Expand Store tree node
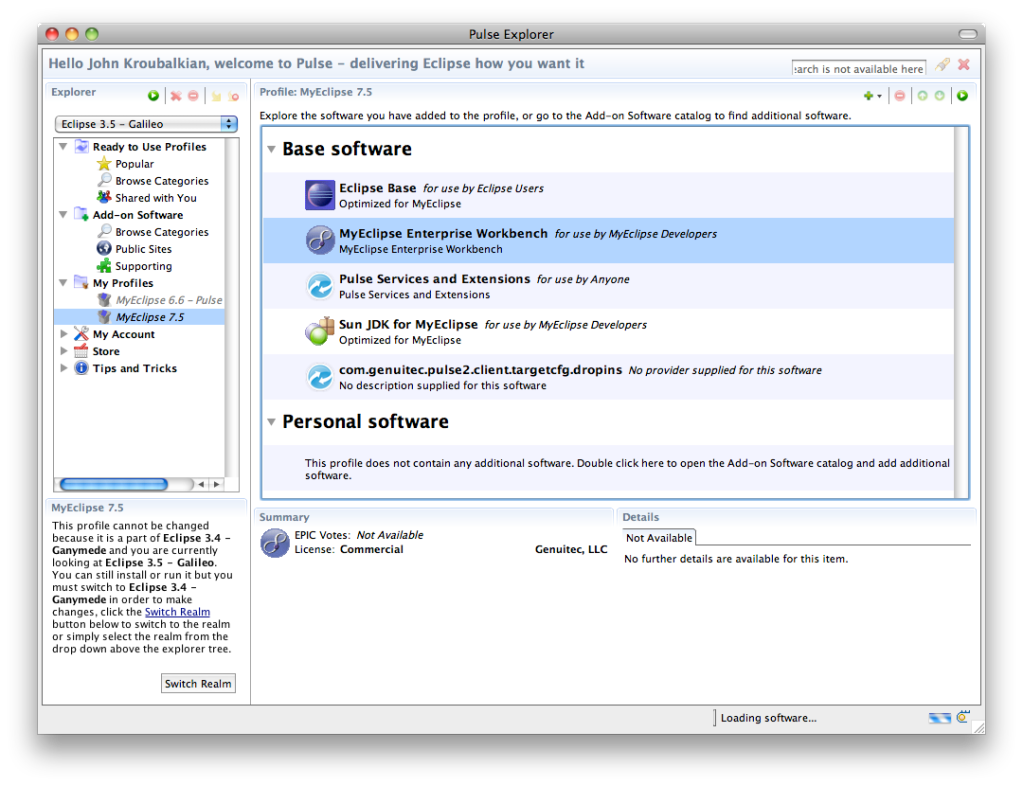This screenshot has width=1023, height=786. pyautogui.click(x=63, y=351)
